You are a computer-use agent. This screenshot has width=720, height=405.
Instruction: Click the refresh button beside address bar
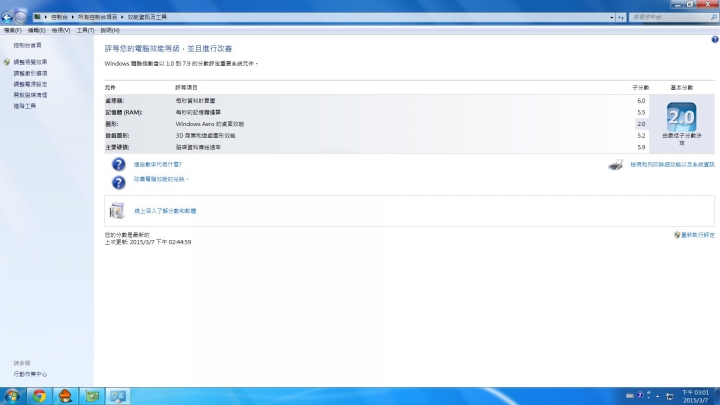[x=621, y=17]
